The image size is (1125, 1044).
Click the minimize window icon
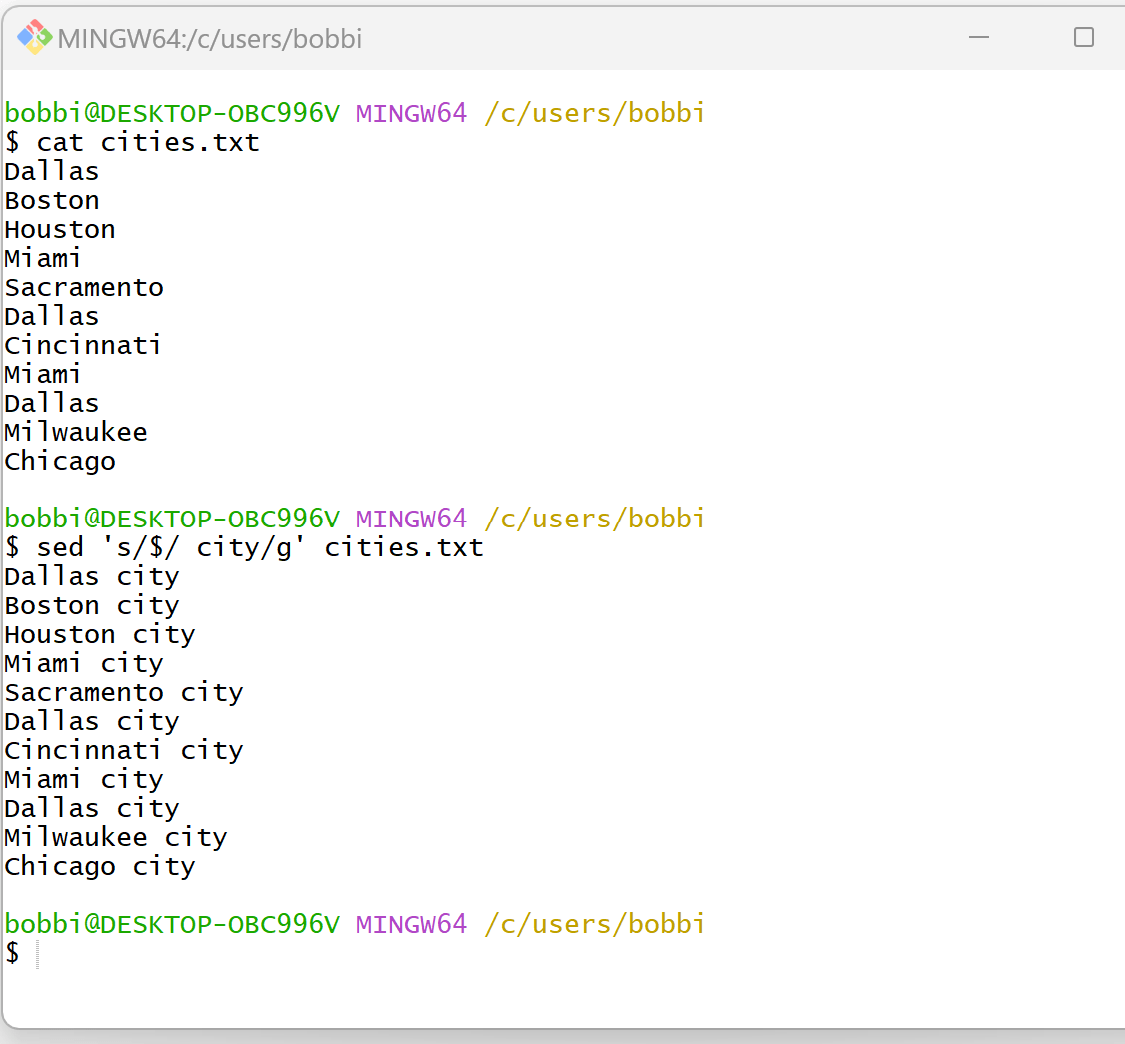point(978,37)
